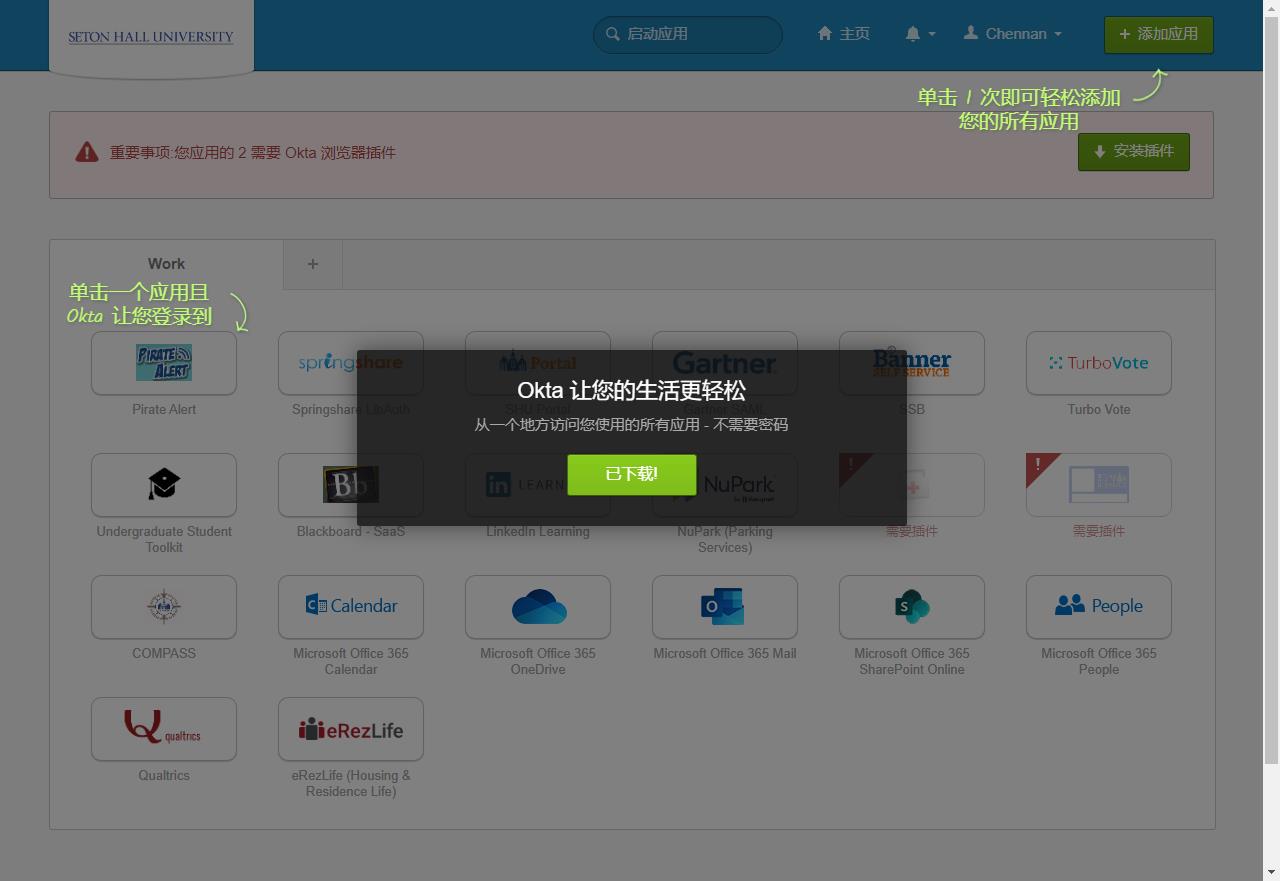Image resolution: width=1280 pixels, height=881 pixels.
Task: Open Microsoft Office 365 OneDrive tile
Action: tap(538, 607)
